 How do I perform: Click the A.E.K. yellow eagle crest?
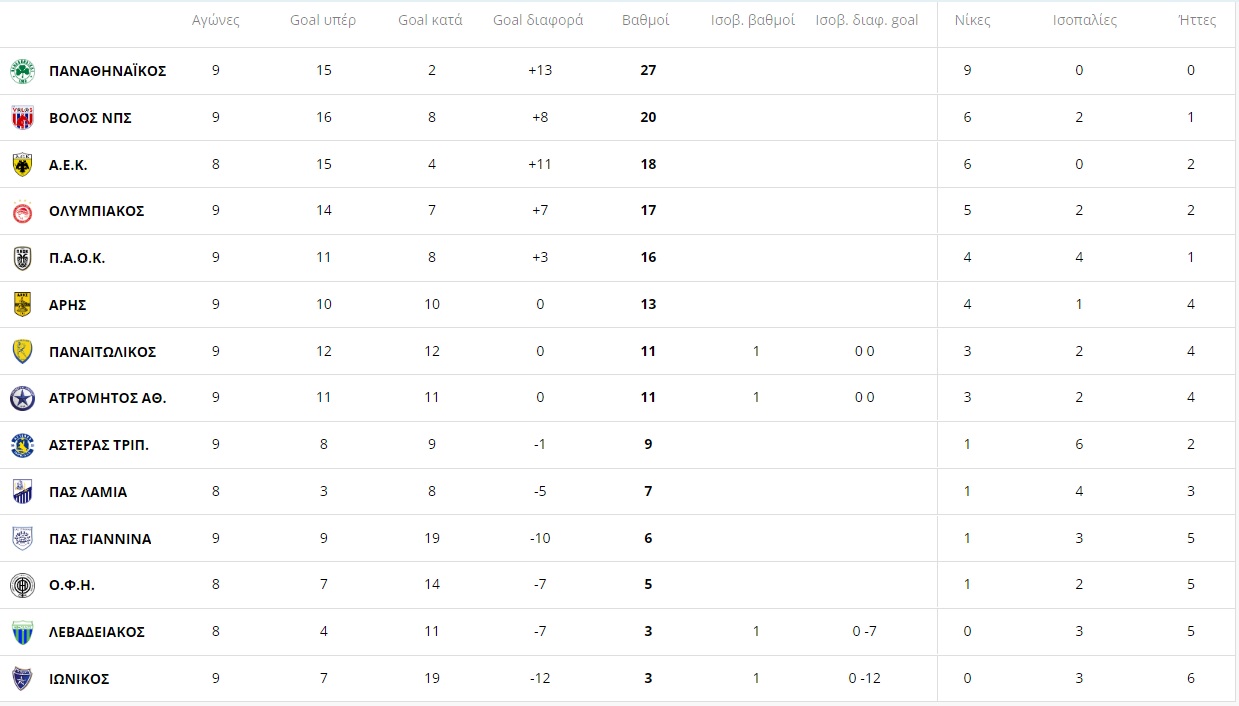[22, 165]
